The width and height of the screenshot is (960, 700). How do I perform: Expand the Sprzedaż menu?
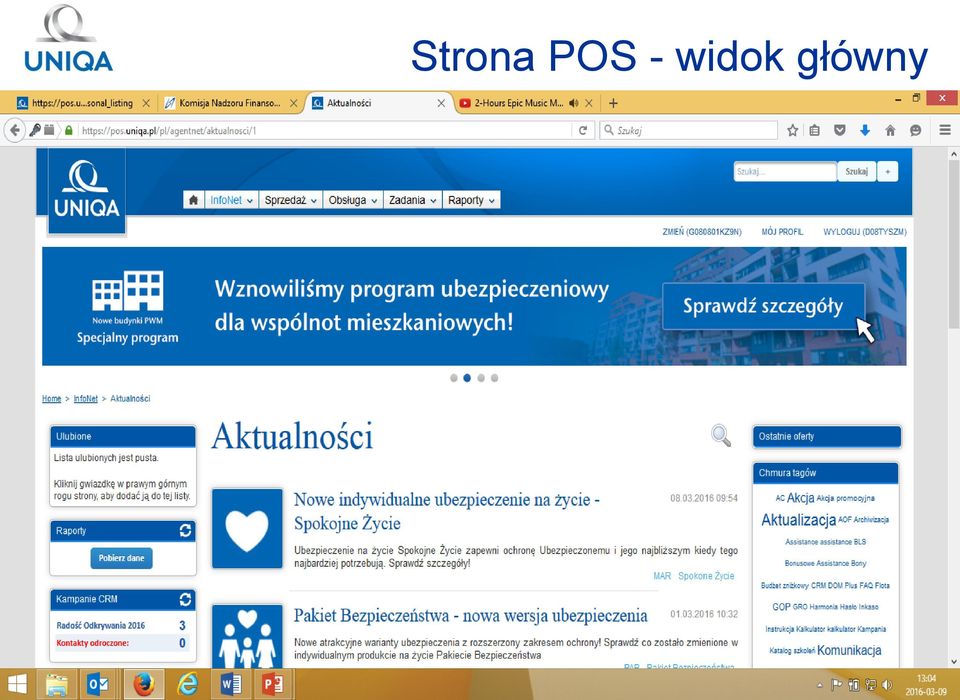pos(291,200)
